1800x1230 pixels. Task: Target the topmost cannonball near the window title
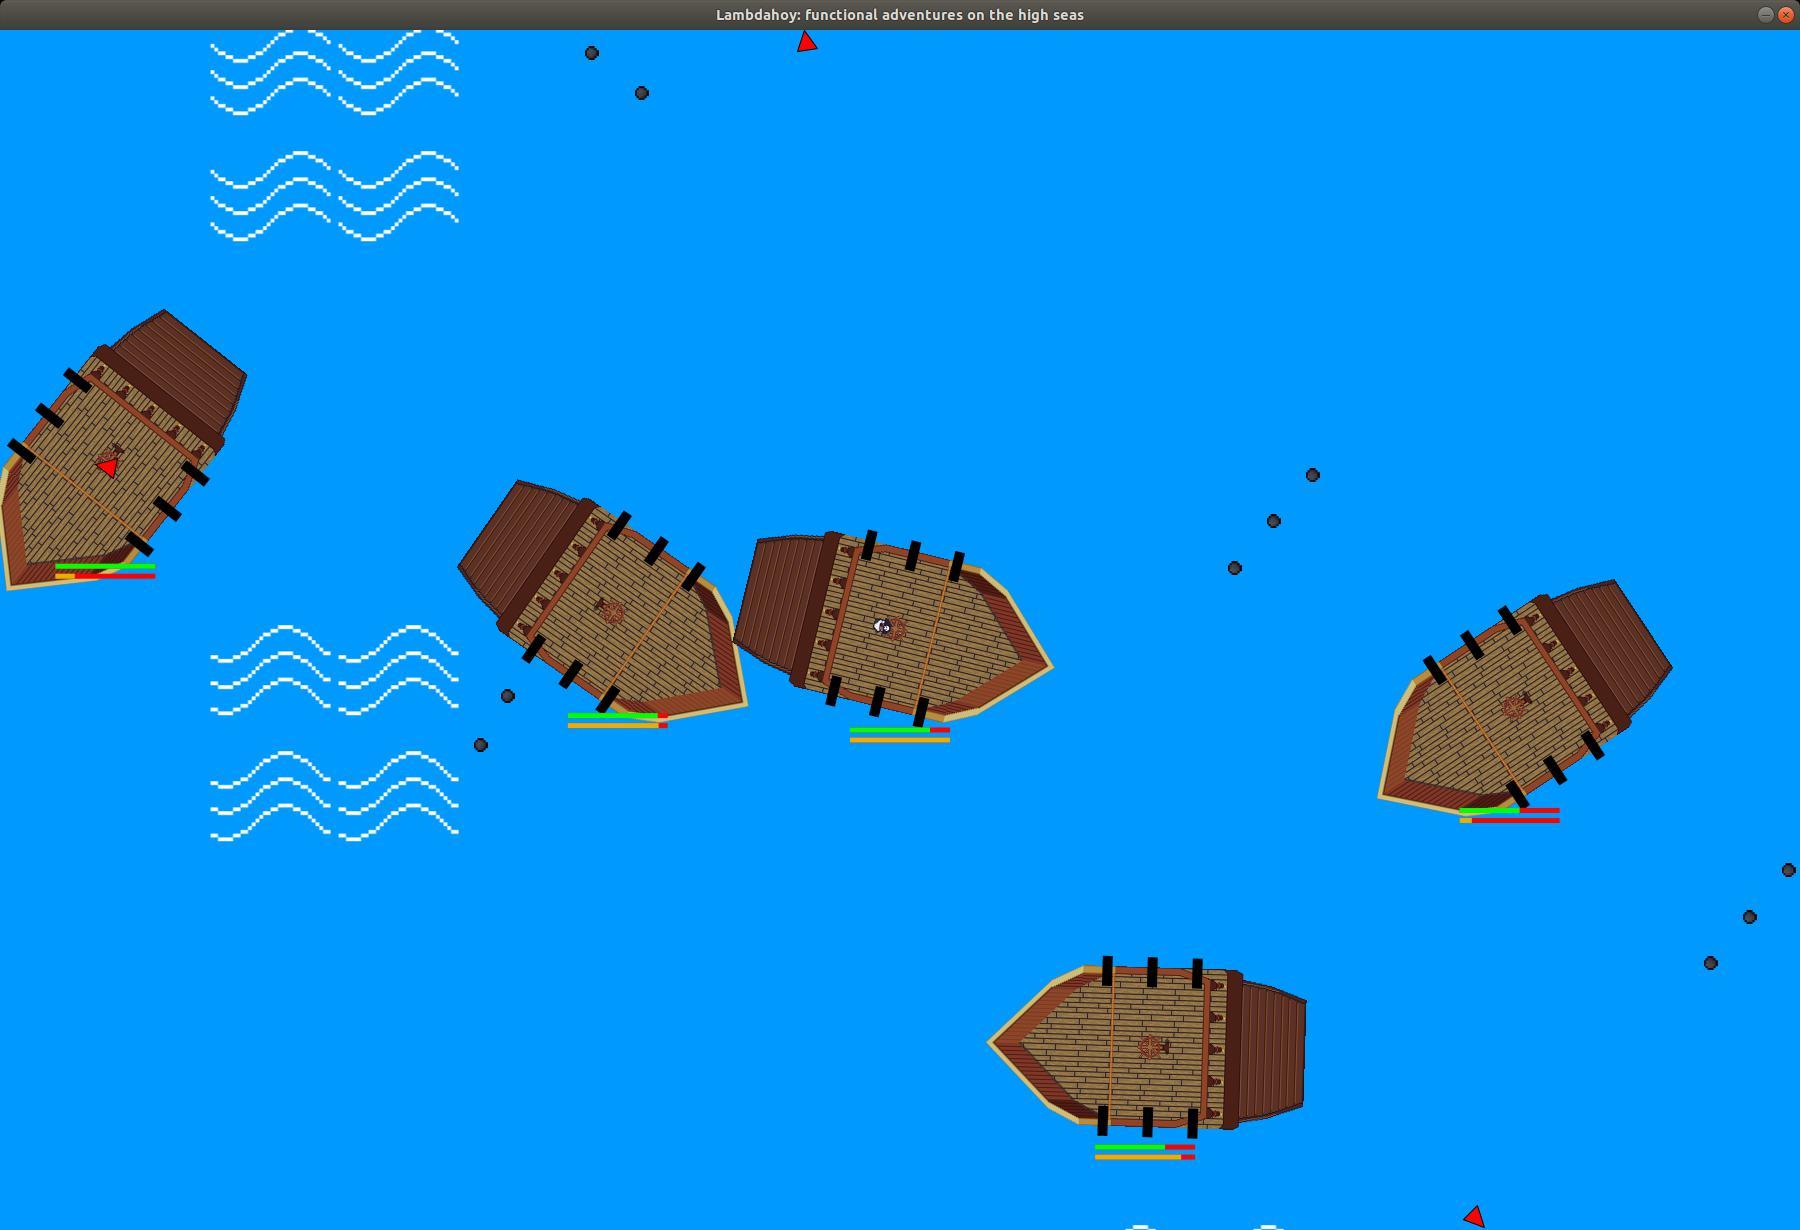(592, 53)
